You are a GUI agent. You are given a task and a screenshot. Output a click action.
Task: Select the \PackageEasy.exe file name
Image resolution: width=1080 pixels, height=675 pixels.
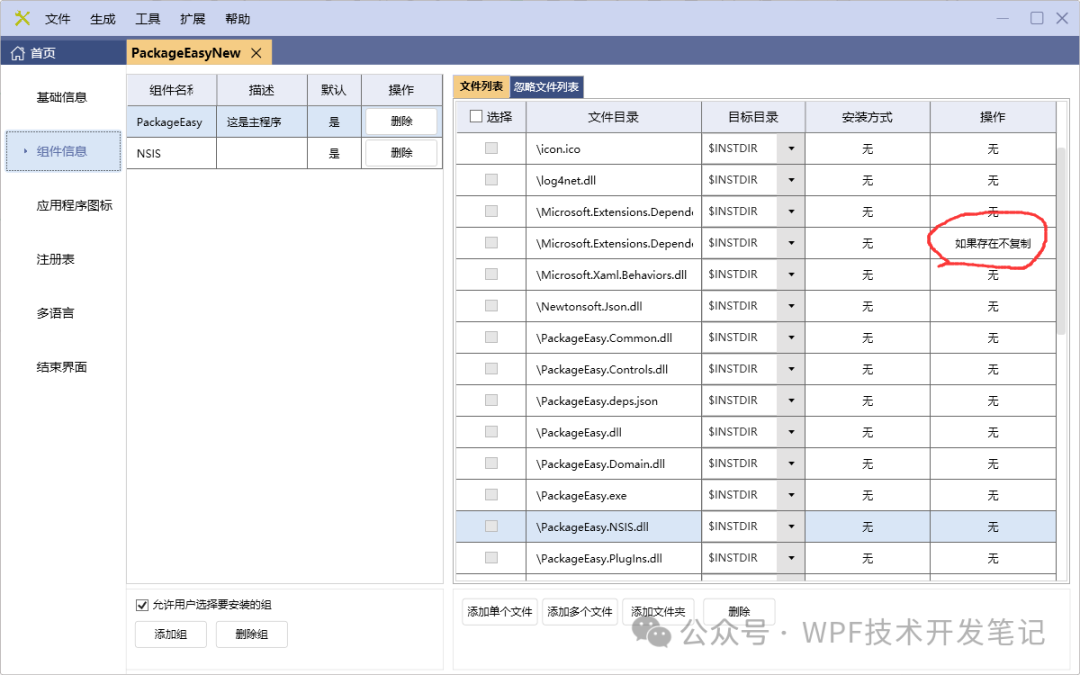(x=581, y=496)
